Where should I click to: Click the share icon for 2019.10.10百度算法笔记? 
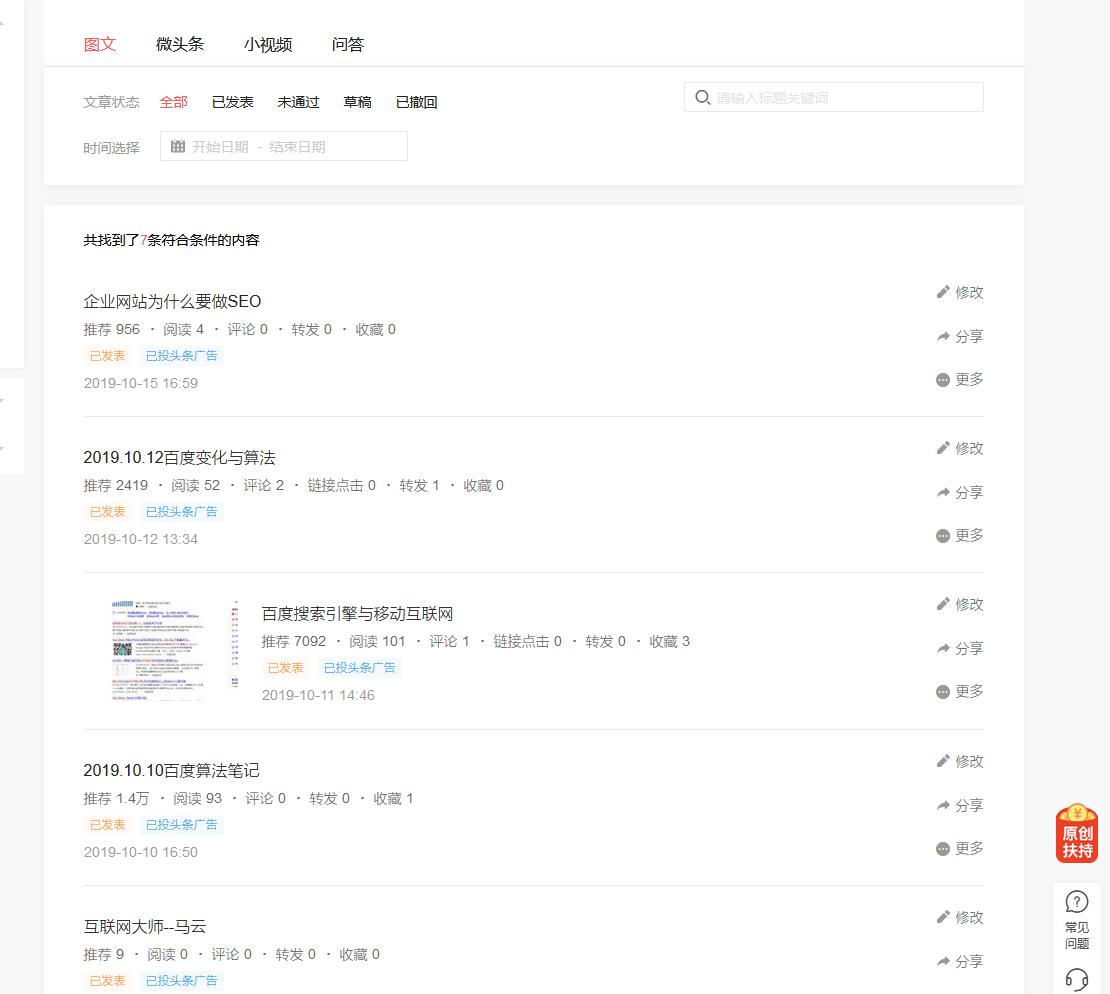[x=941, y=804]
